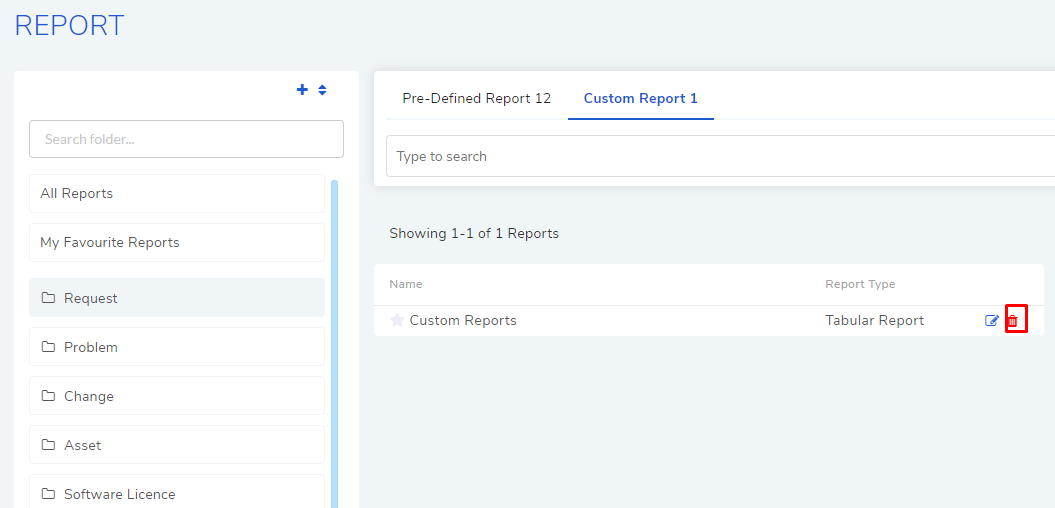
Task: Edit the Custom Reports entry
Action: (x=992, y=321)
